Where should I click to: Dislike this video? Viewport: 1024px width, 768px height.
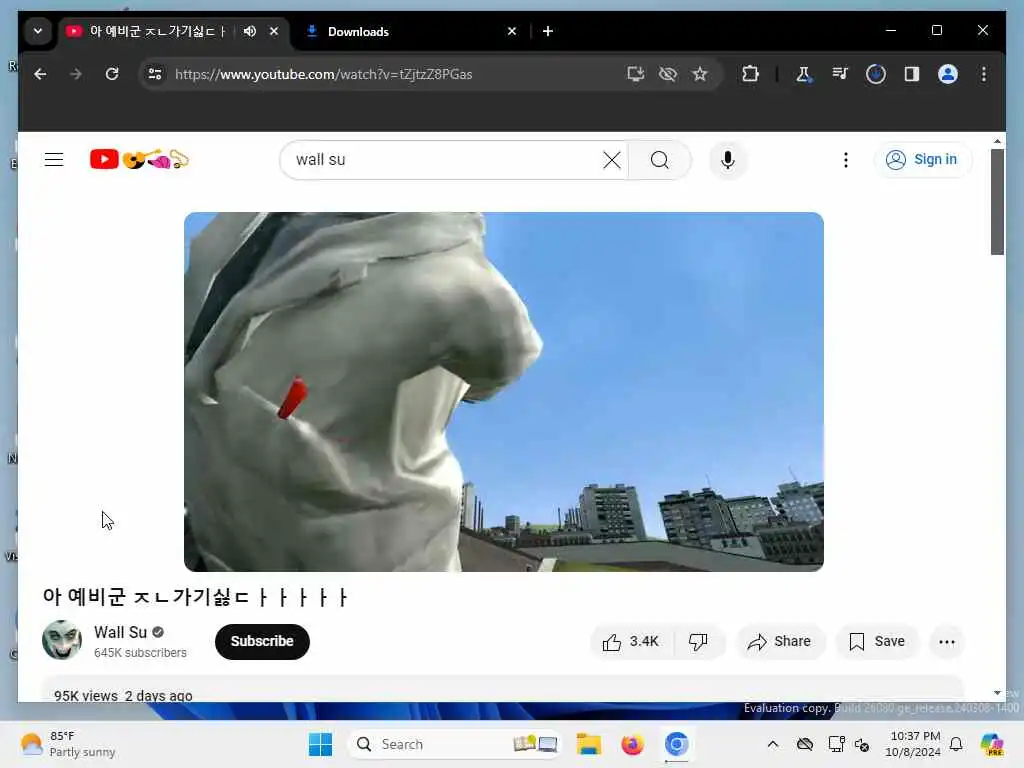click(x=698, y=642)
